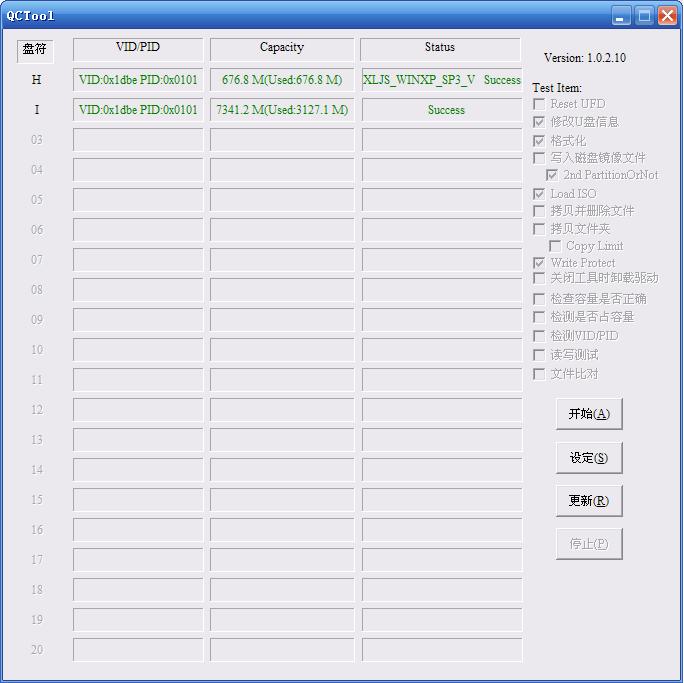This screenshot has width=684, height=683.
Task: Enable the 检查容量是否正确 checkbox
Action: point(539,299)
